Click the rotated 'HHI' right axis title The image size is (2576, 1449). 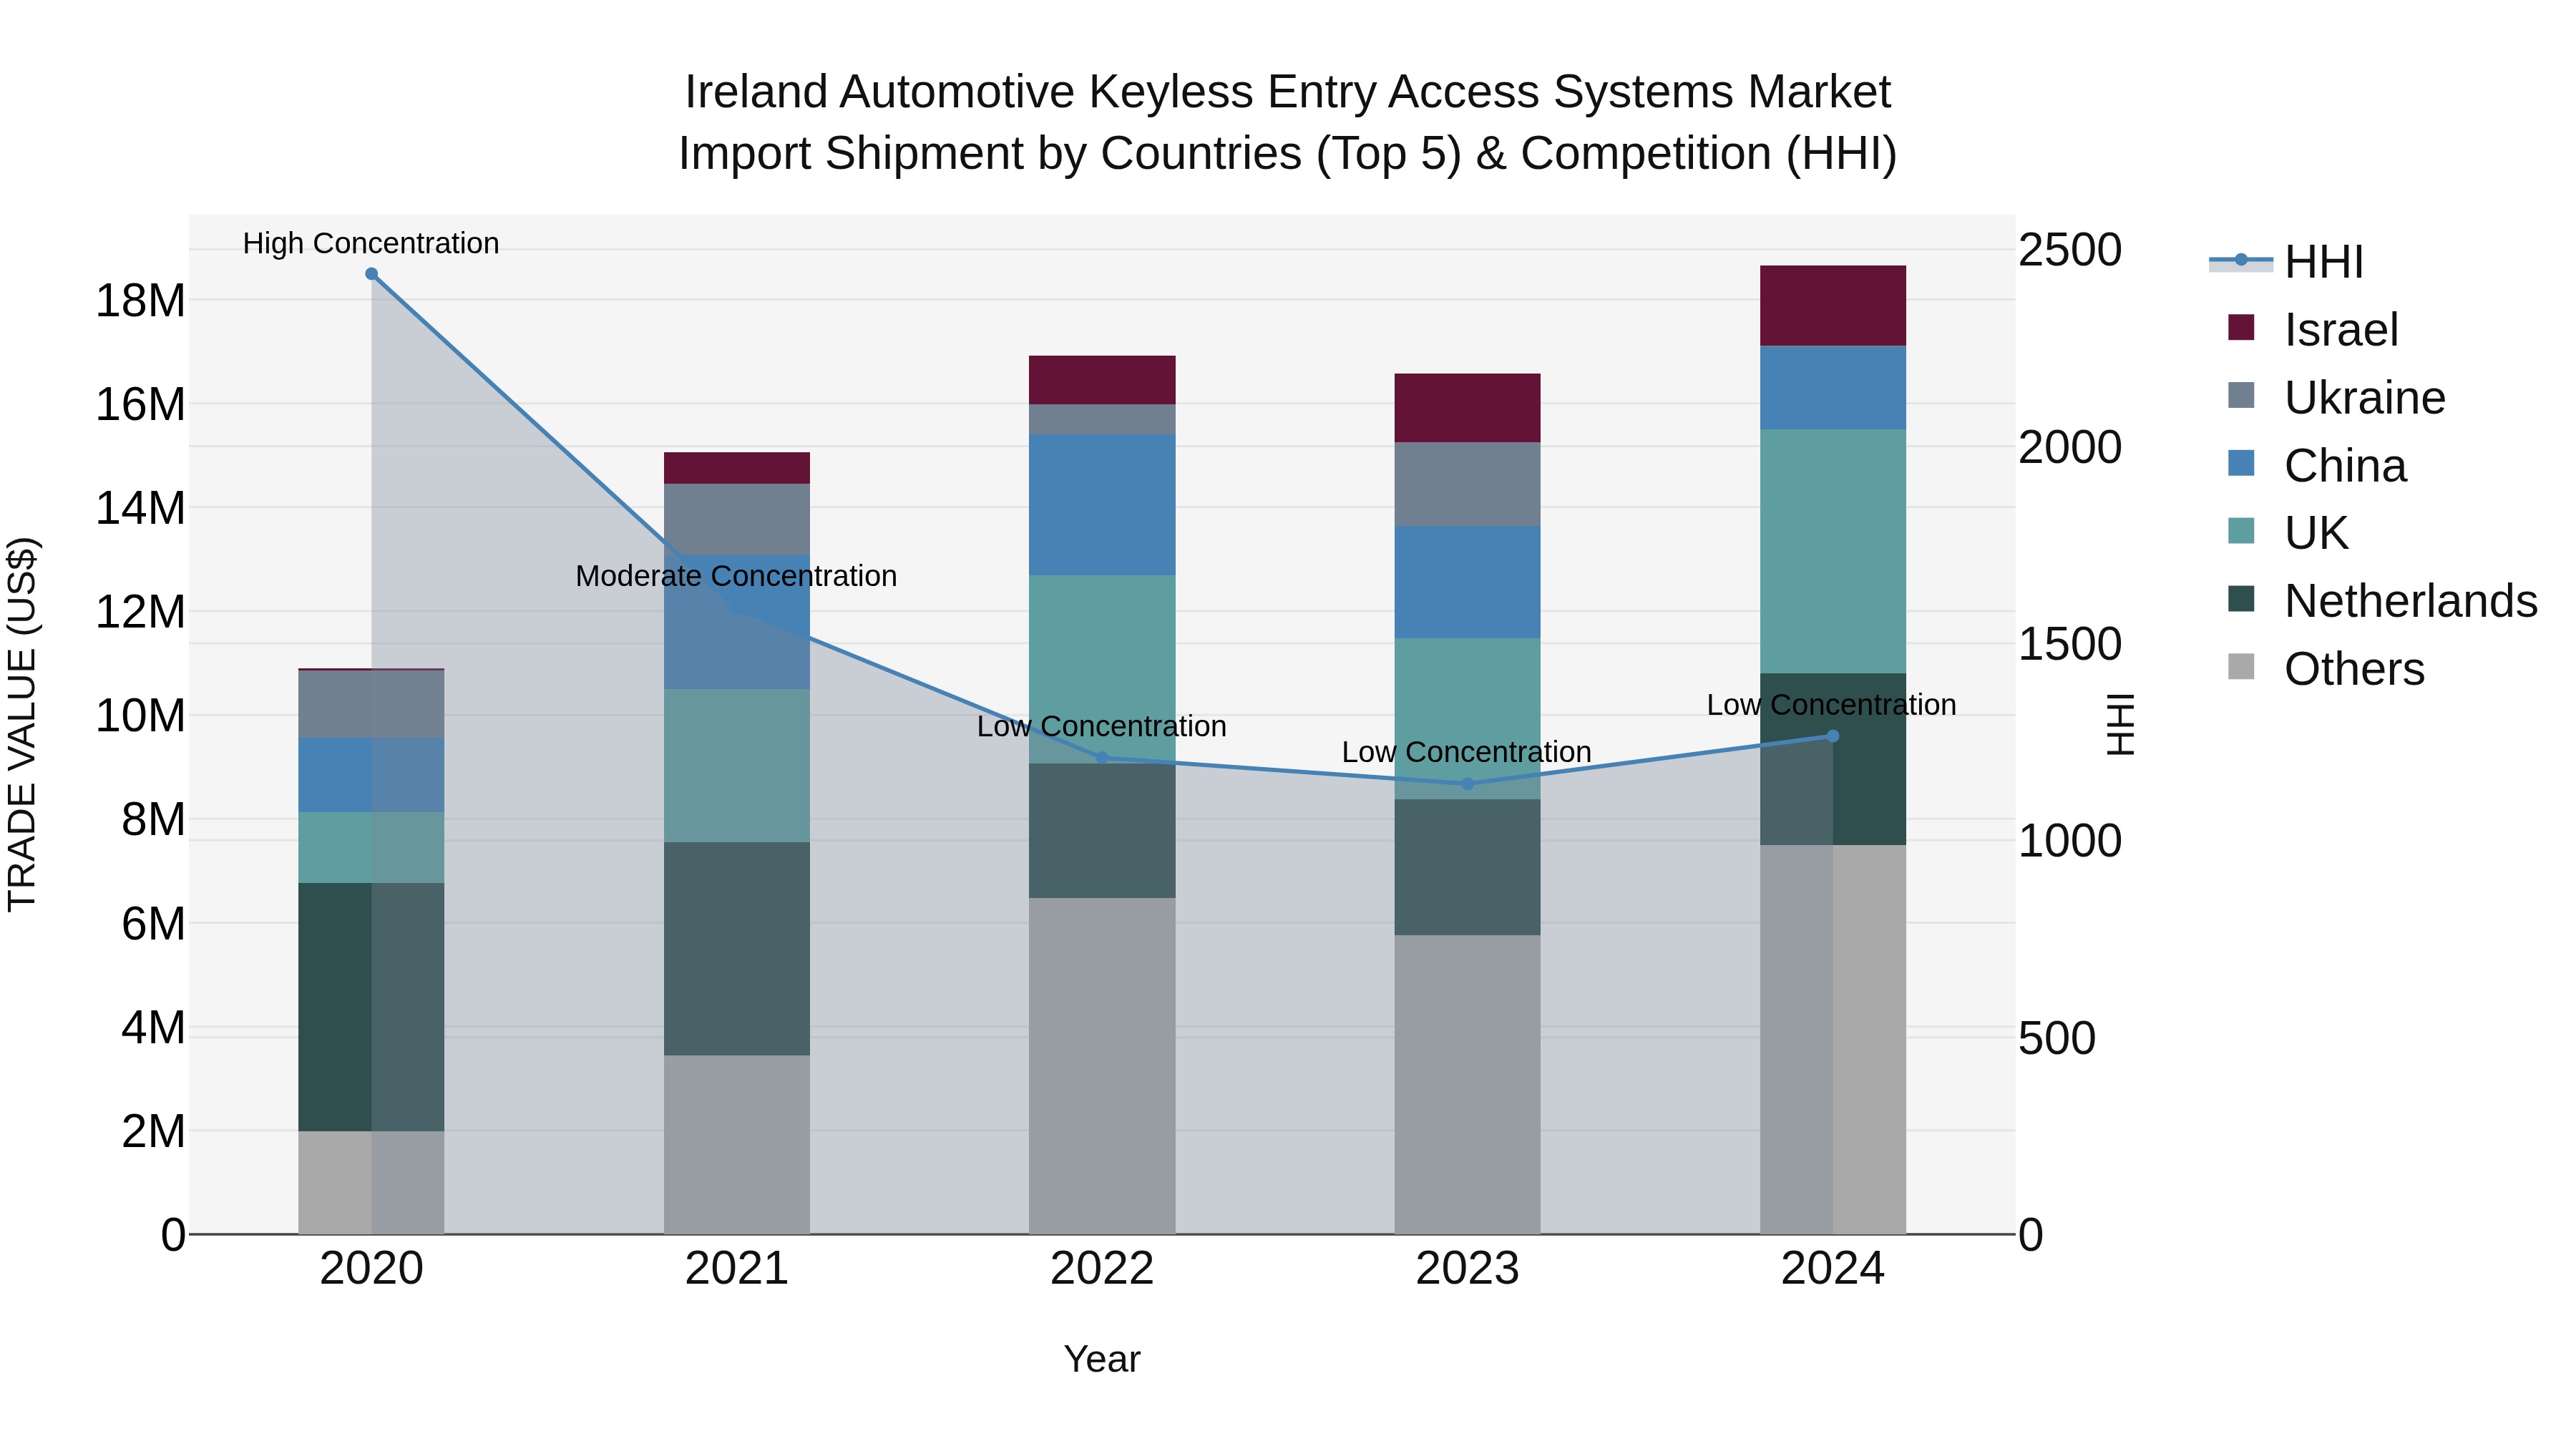(x=2120, y=724)
